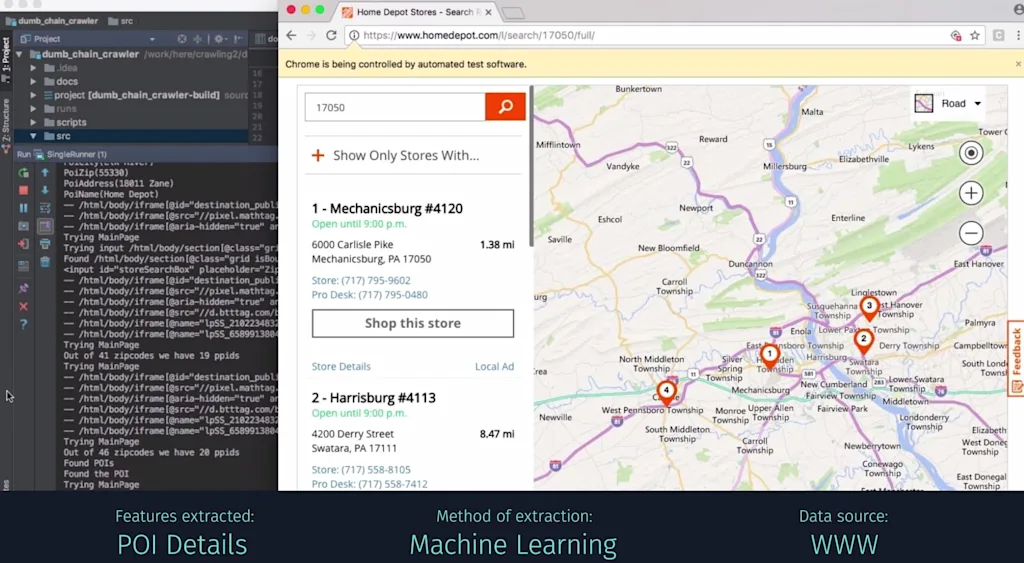Open the Local Ad link

[494, 366]
